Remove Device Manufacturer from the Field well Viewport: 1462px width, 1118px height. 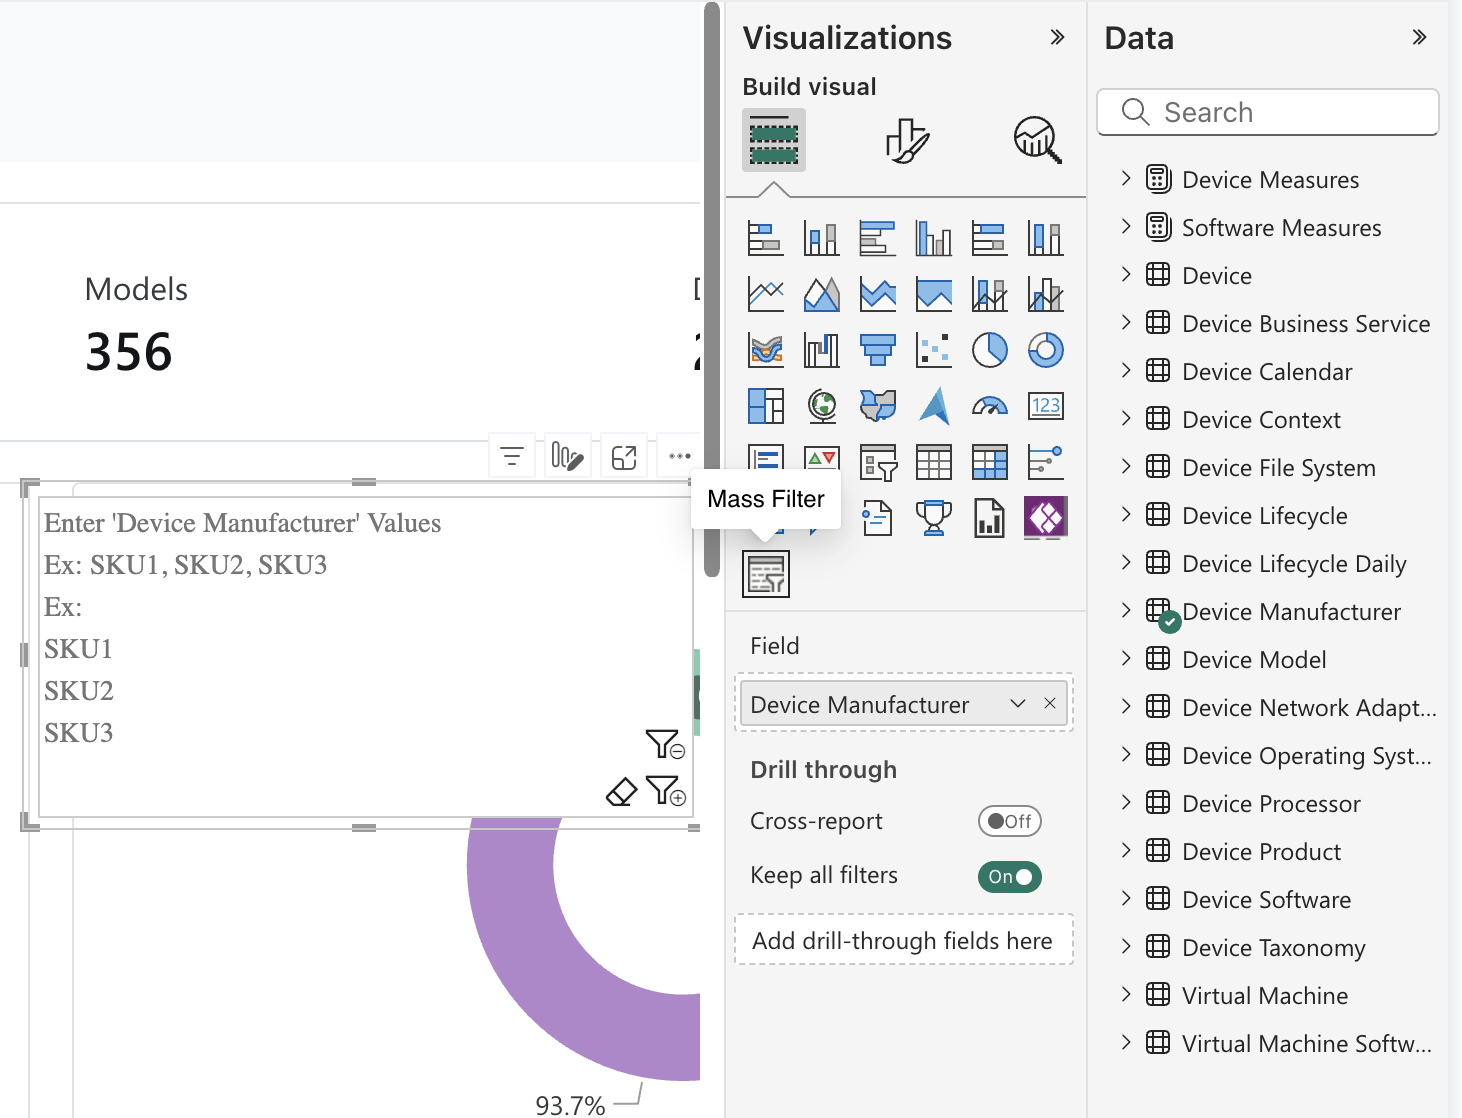tap(1050, 704)
